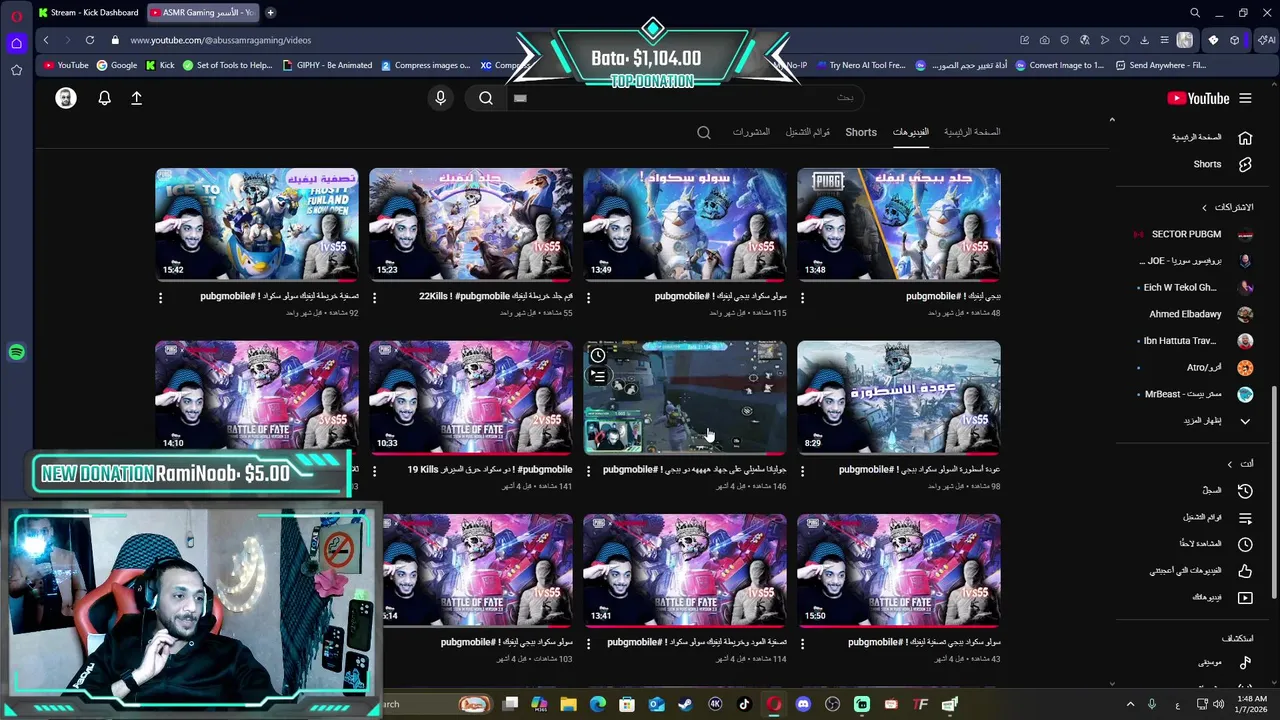The height and width of the screenshot is (720, 1280).
Task: Switch to الصفحة الرئيسية channel home tab
Action: (972, 132)
